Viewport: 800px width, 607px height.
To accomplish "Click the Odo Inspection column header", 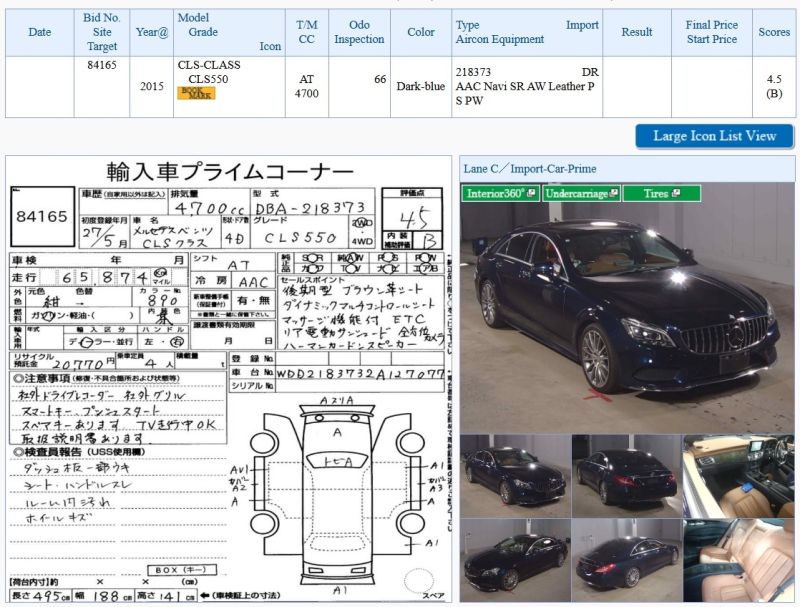I will click(x=359, y=32).
